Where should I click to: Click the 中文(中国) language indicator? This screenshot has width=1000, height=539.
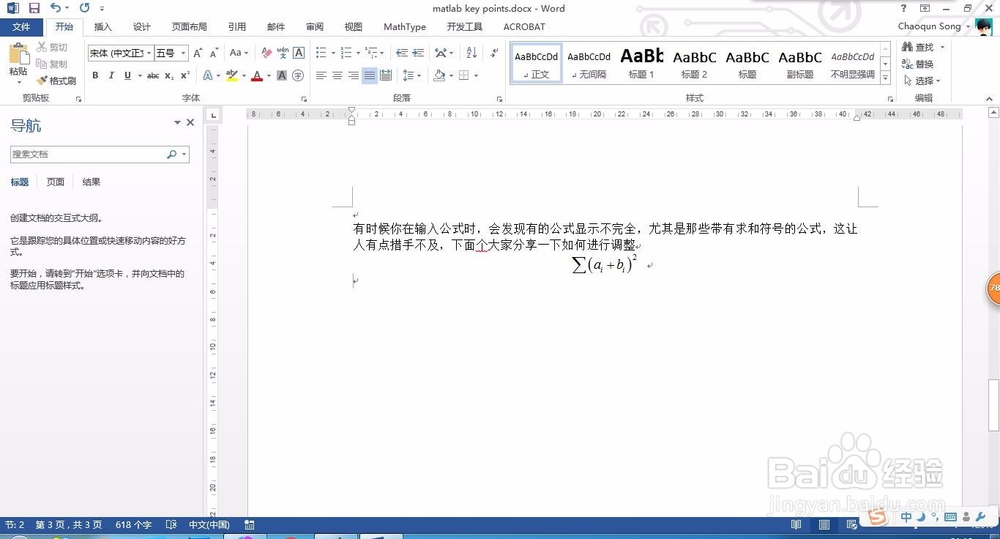pos(209,525)
